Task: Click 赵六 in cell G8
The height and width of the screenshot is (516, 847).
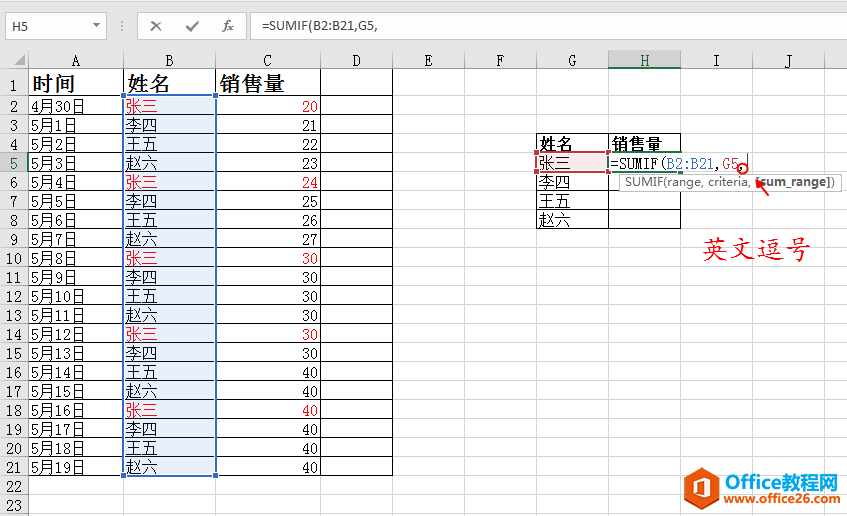Action: pyautogui.click(x=572, y=219)
